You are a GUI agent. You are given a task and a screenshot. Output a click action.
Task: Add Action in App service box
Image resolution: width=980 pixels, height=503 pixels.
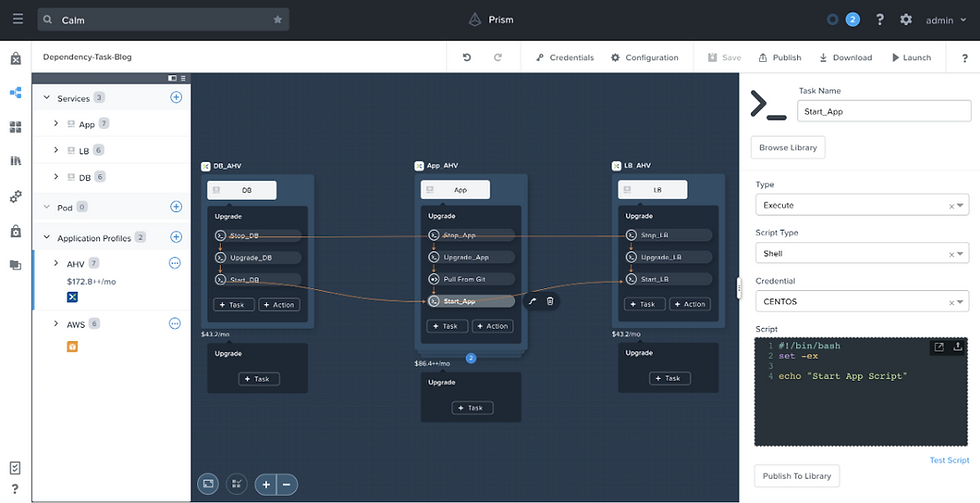[492, 326]
